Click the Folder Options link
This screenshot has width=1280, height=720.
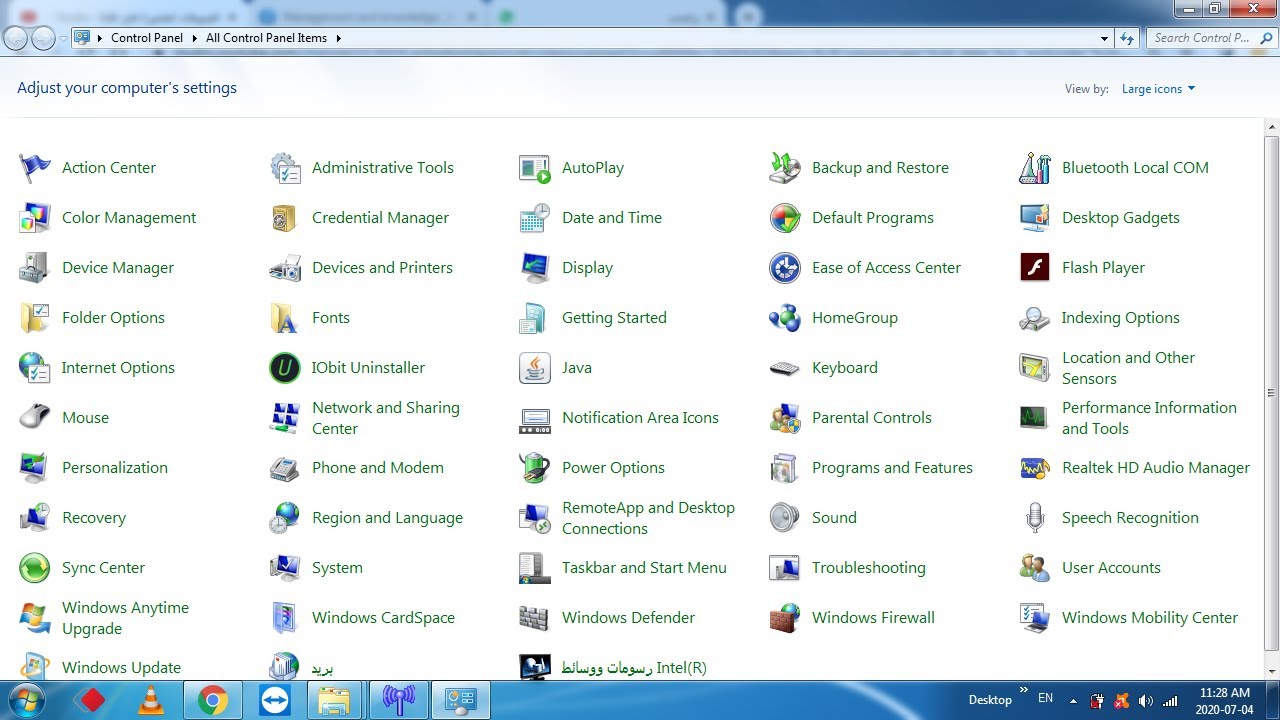[113, 318]
